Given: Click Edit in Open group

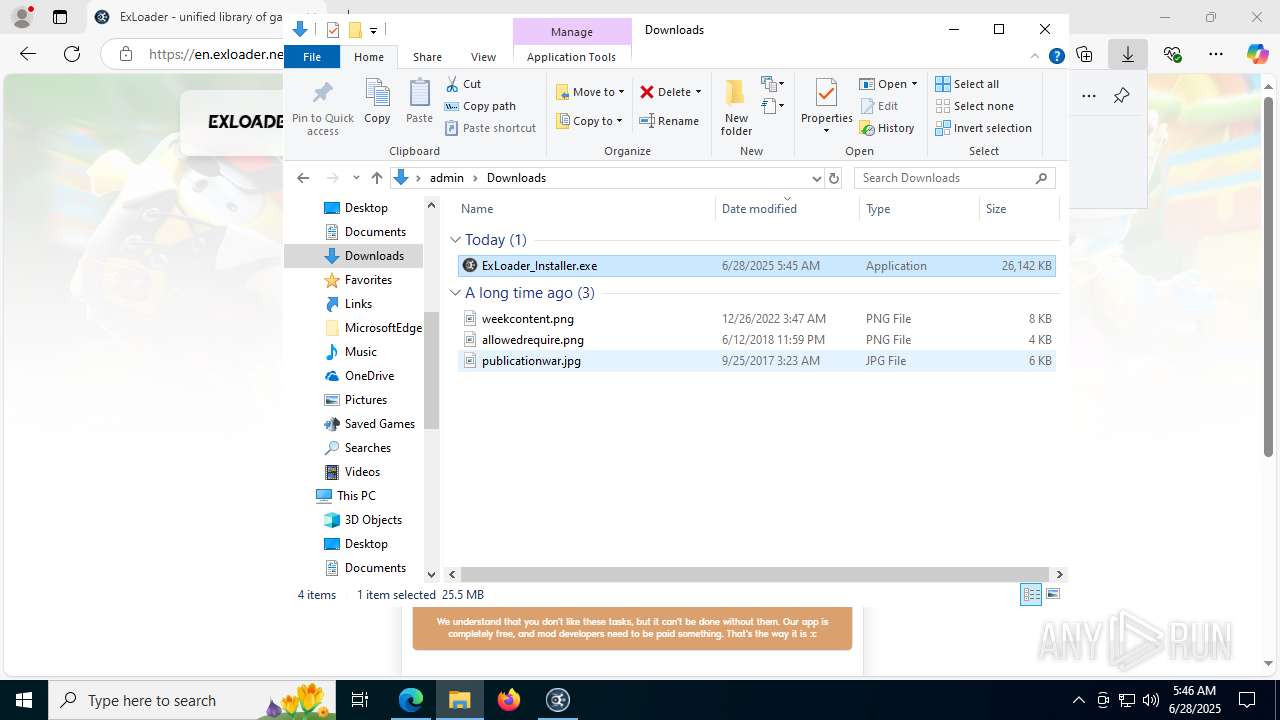Looking at the screenshot, I should tap(879, 106).
